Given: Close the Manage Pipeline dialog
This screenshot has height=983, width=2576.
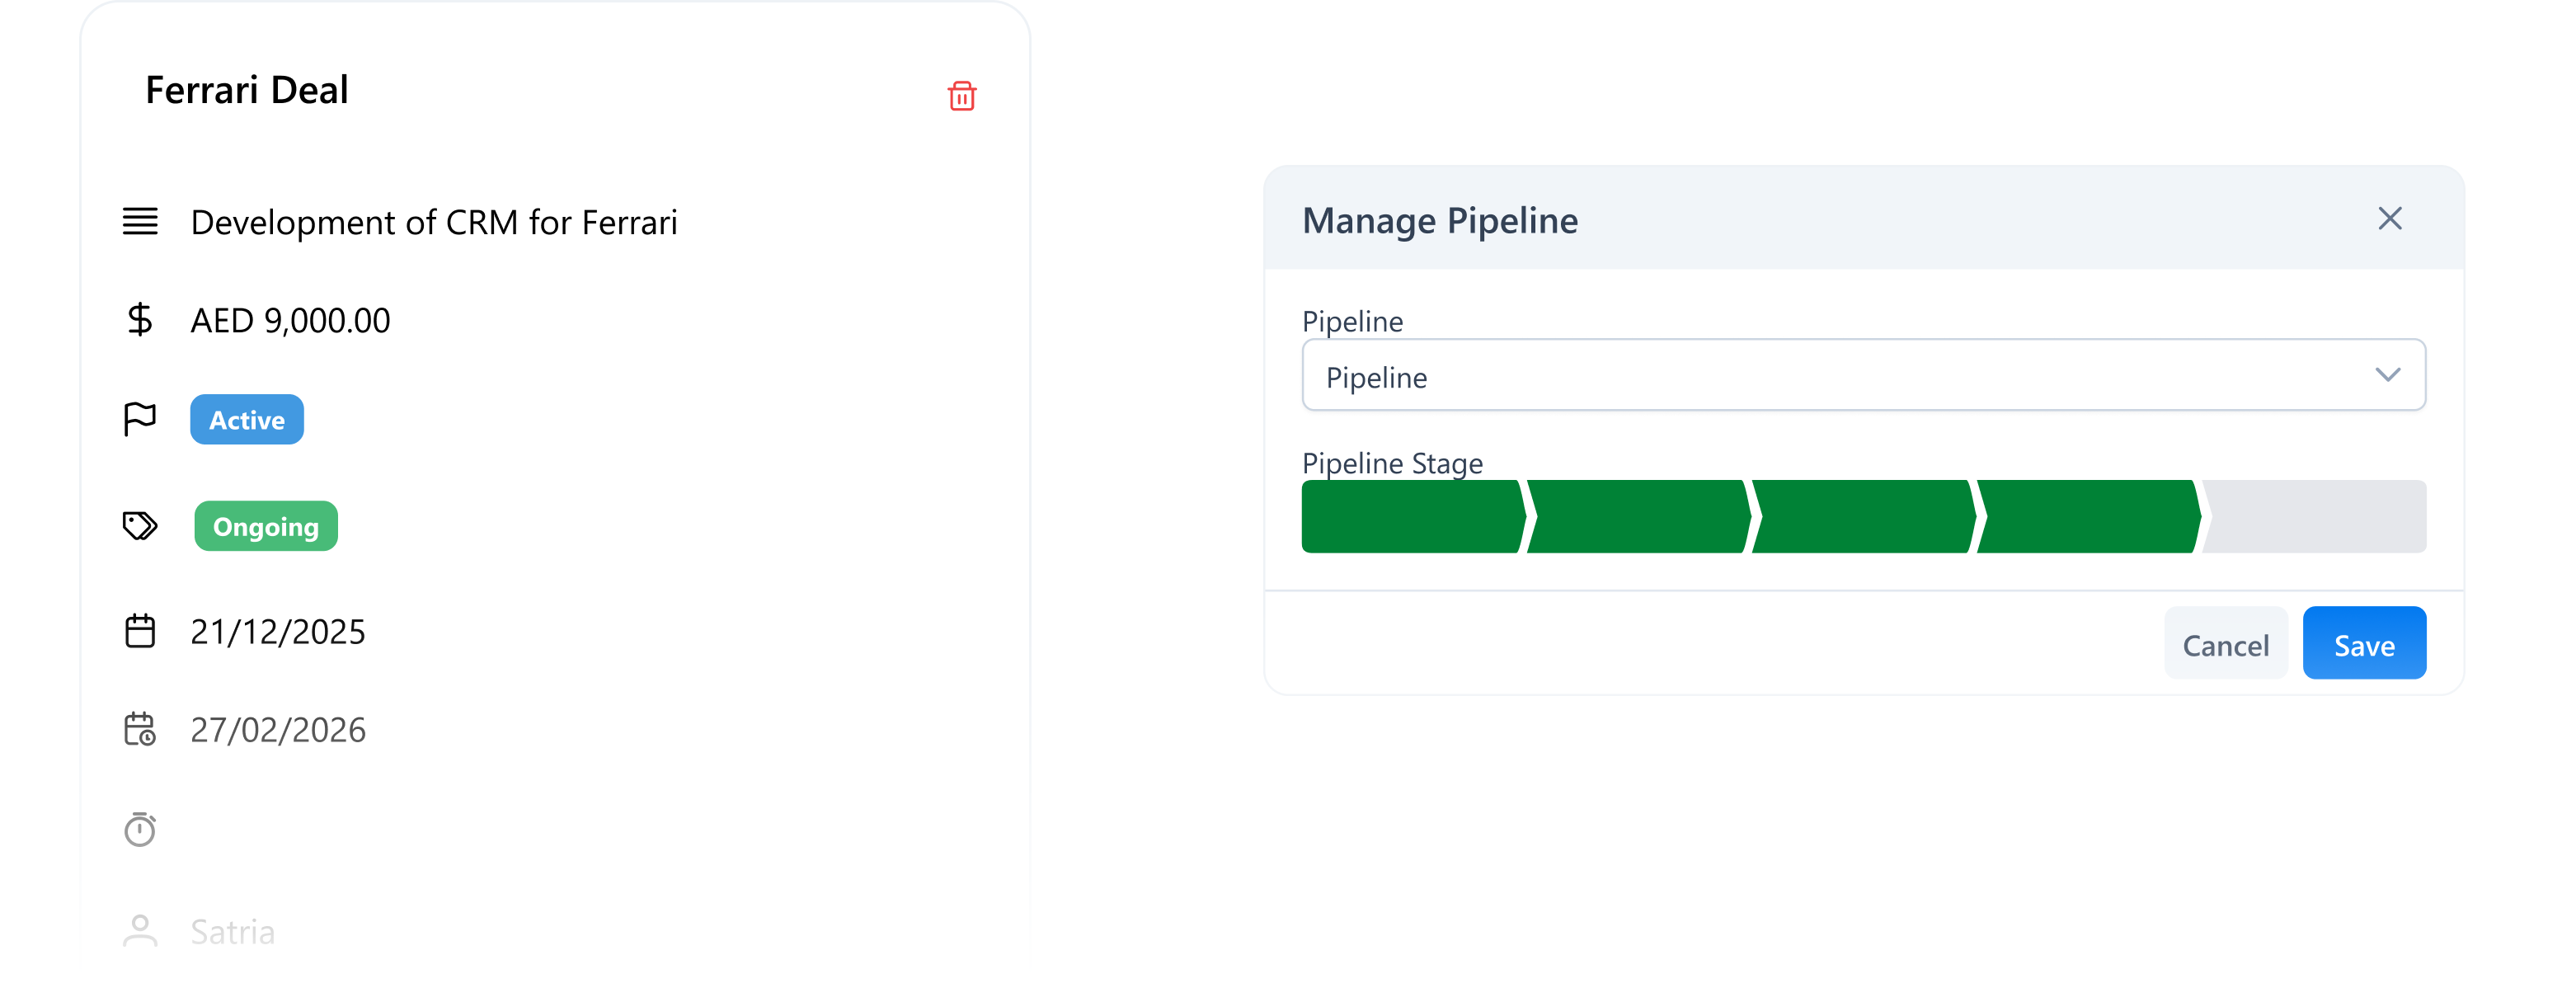Looking at the screenshot, I should click(2391, 218).
